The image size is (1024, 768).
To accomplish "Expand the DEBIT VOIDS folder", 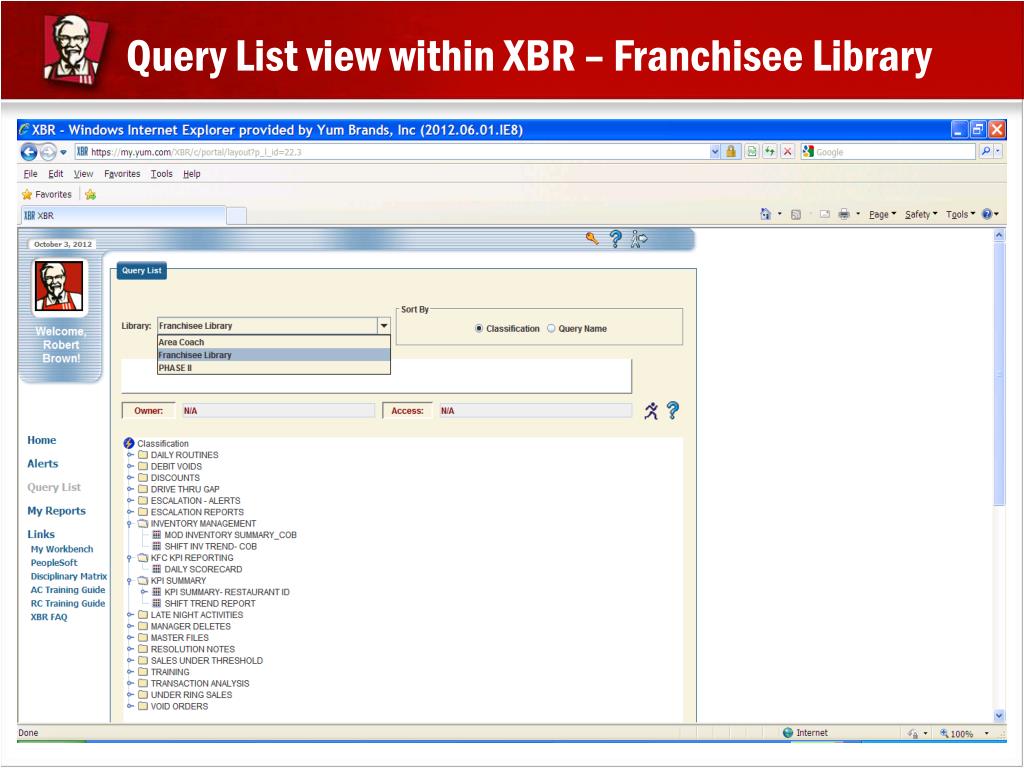I will (x=130, y=466).
